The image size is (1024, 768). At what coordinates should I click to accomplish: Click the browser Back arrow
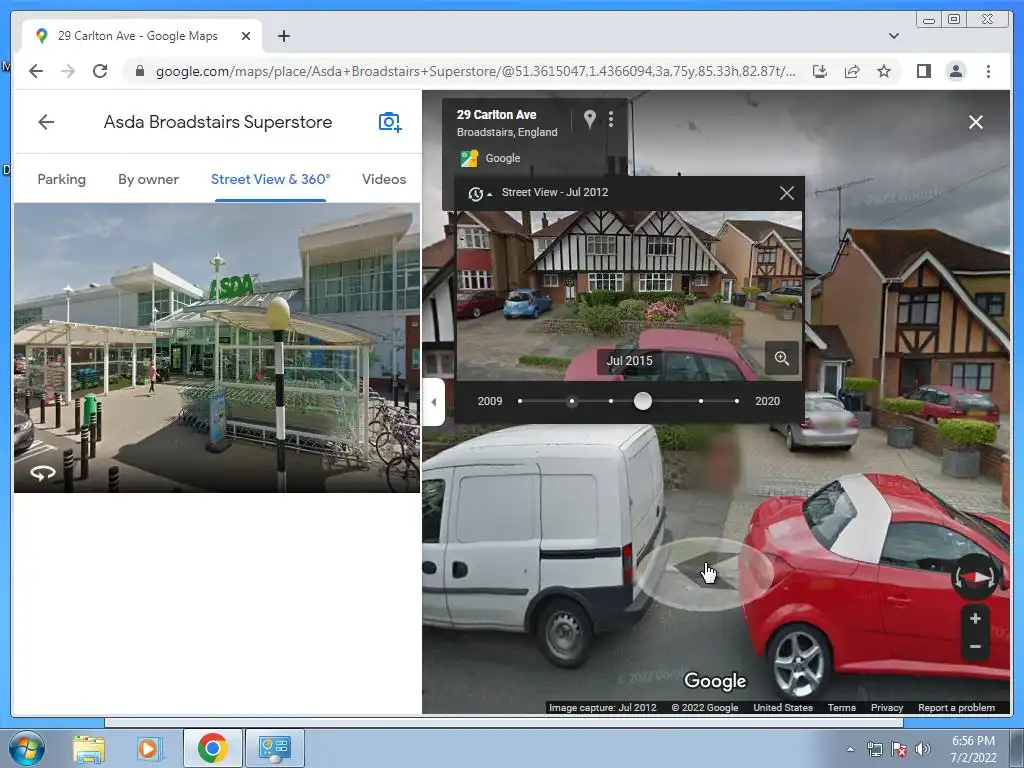(x=36, y=71)
